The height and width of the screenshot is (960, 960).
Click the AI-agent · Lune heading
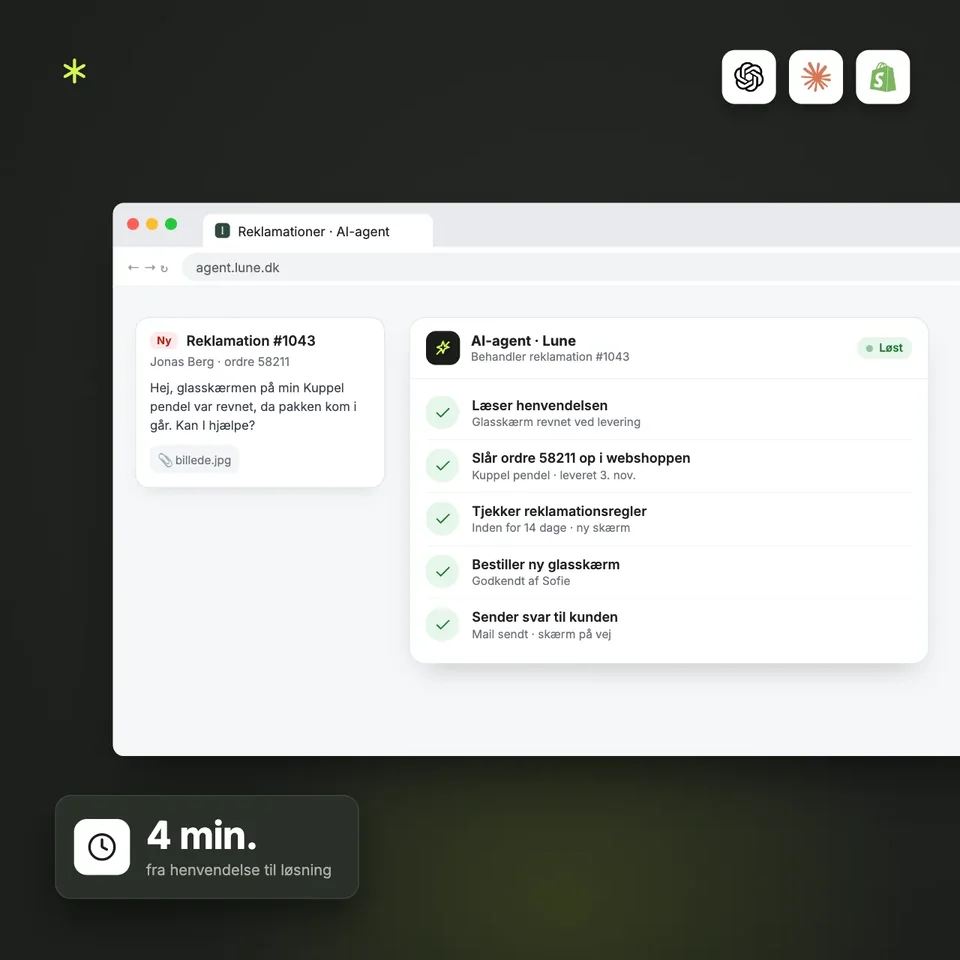[x=523, y=340]
